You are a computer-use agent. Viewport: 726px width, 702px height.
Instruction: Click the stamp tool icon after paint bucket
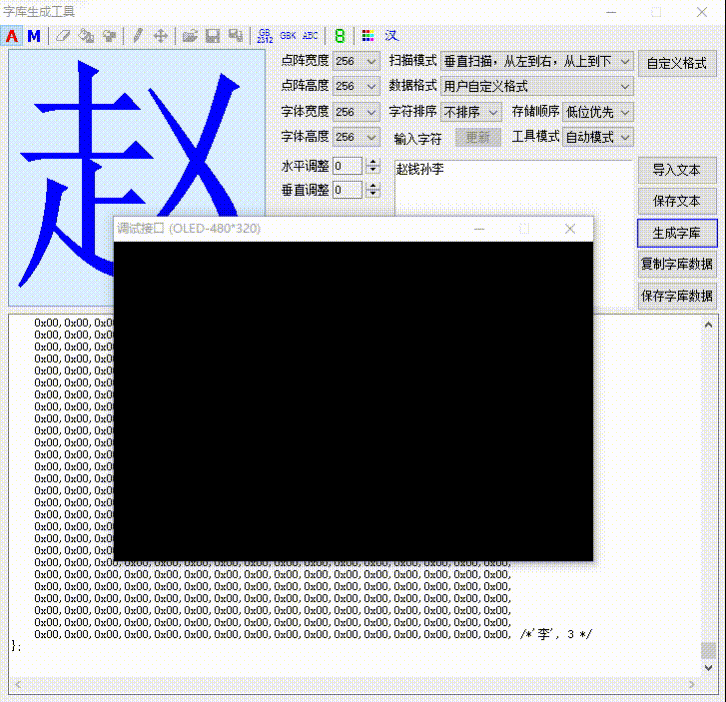point(109,36)
